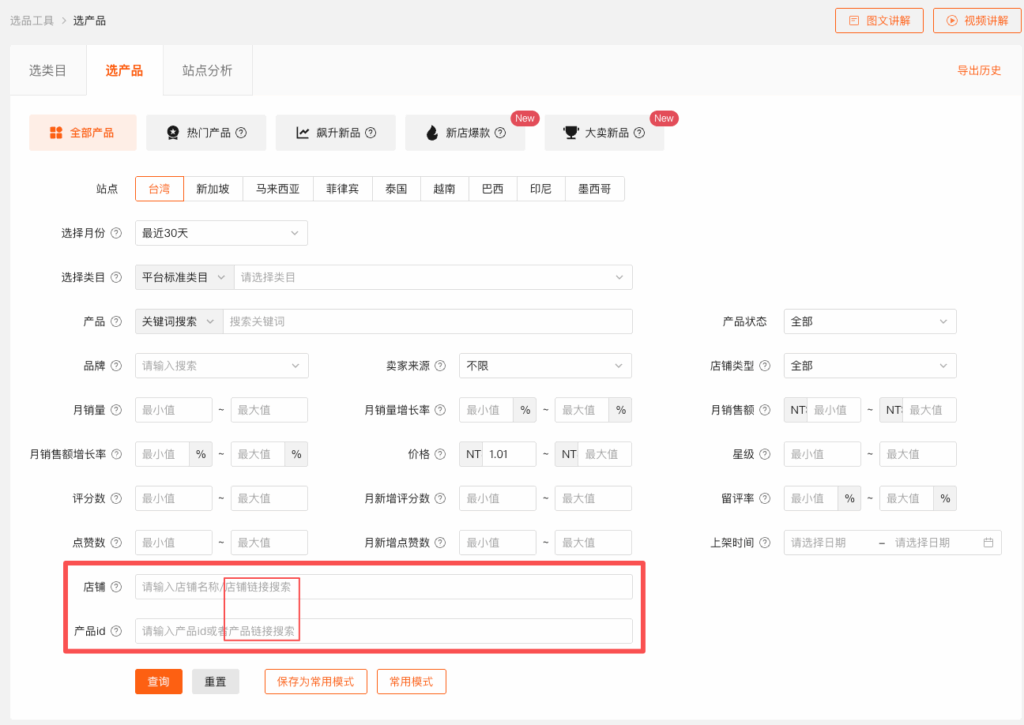The image size is (1024, 725).
Task: Click help icon next to 留评率
Action: point(765,498)
